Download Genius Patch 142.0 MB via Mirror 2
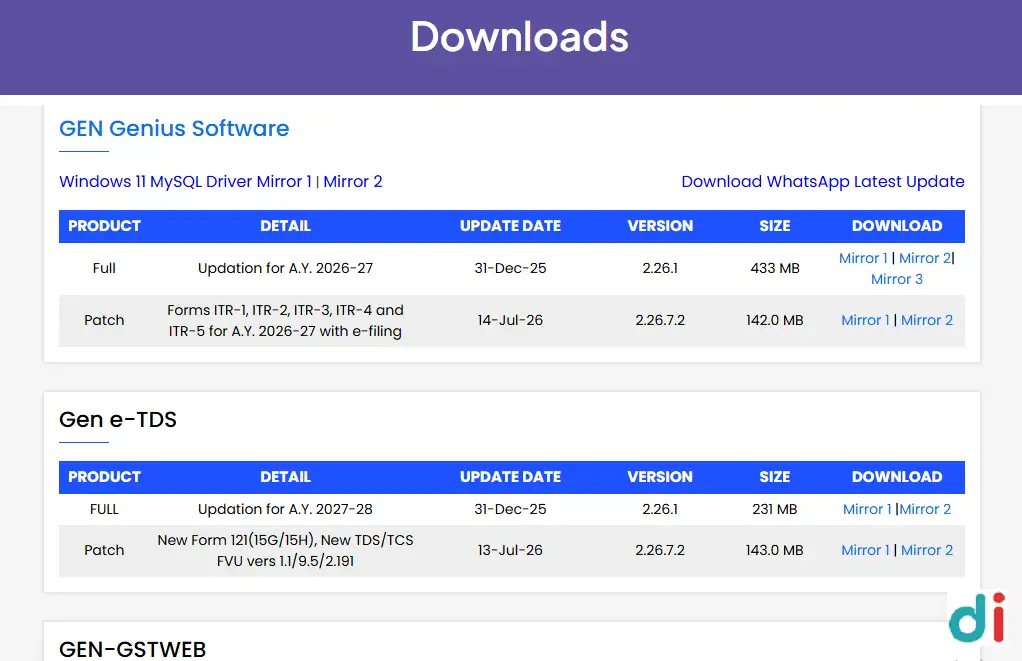 (927, 320)
